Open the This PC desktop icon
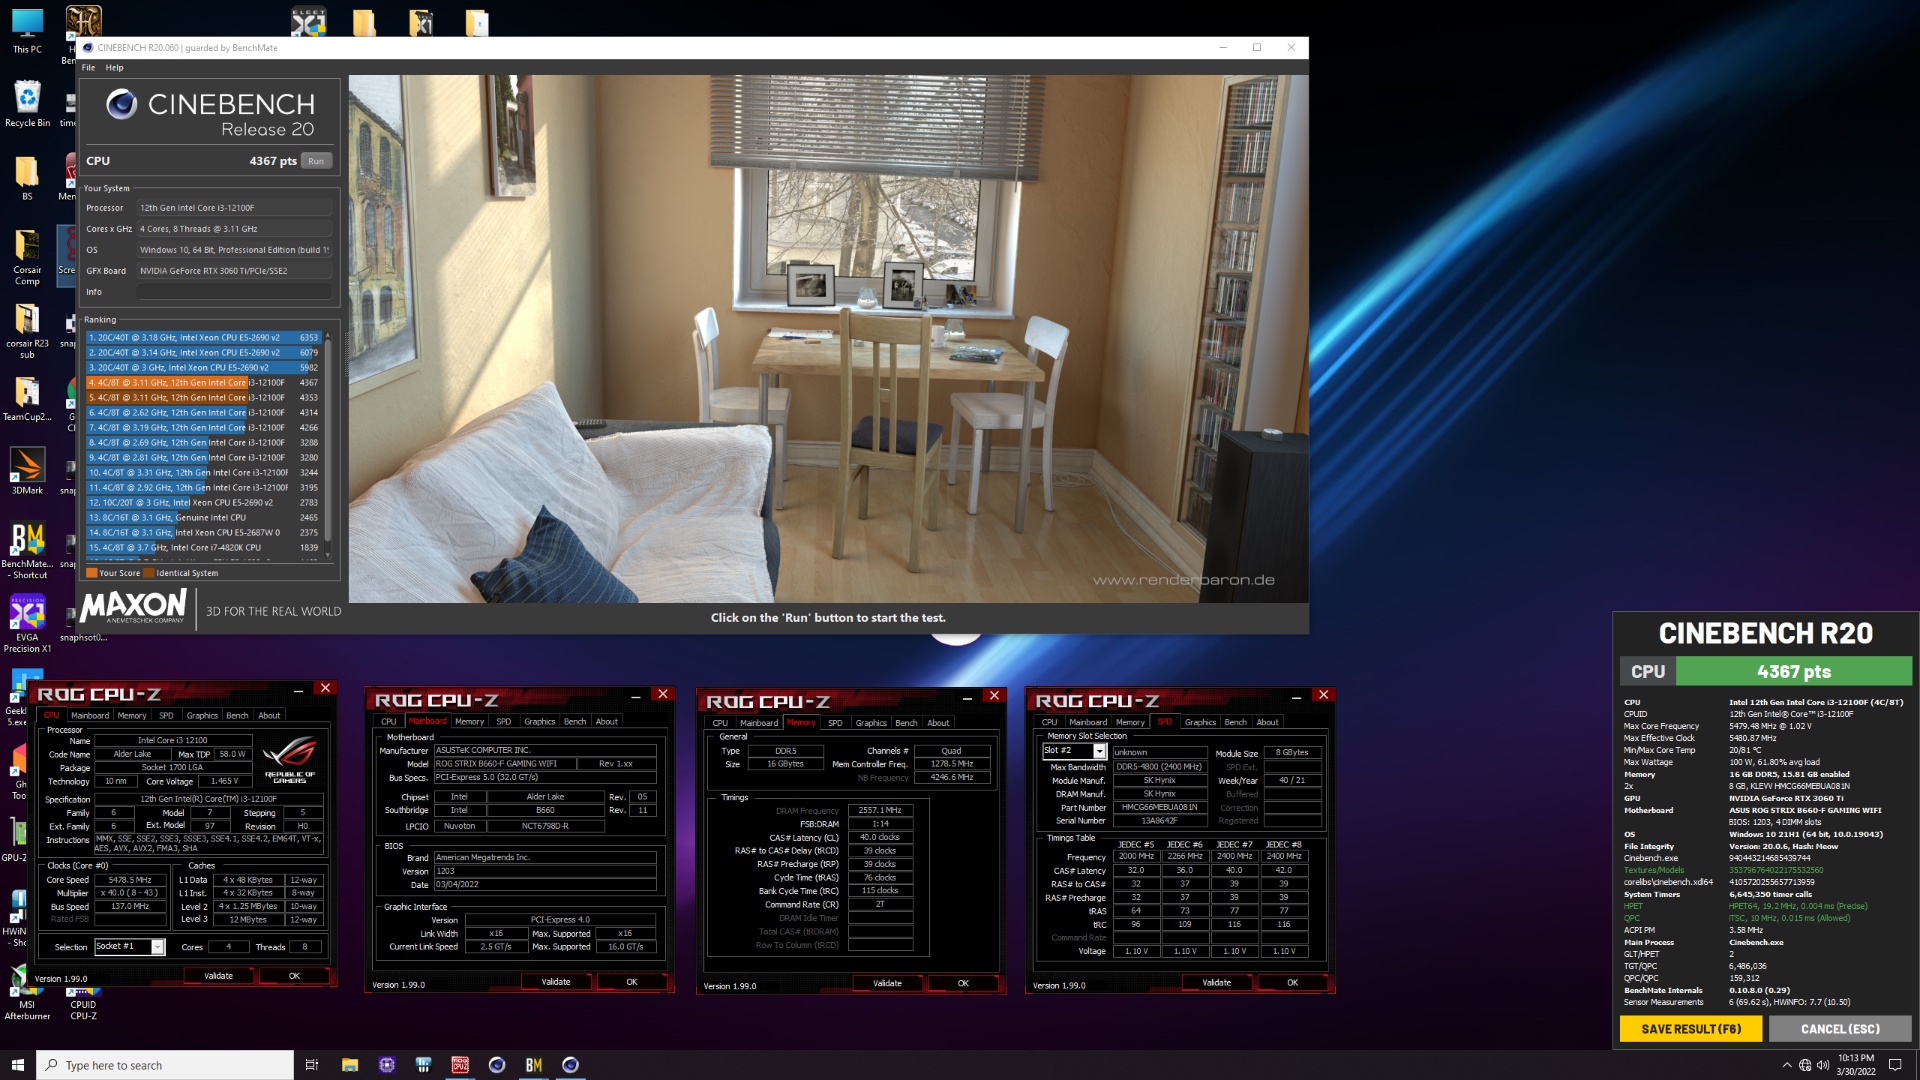 click(x=27, y=30)
